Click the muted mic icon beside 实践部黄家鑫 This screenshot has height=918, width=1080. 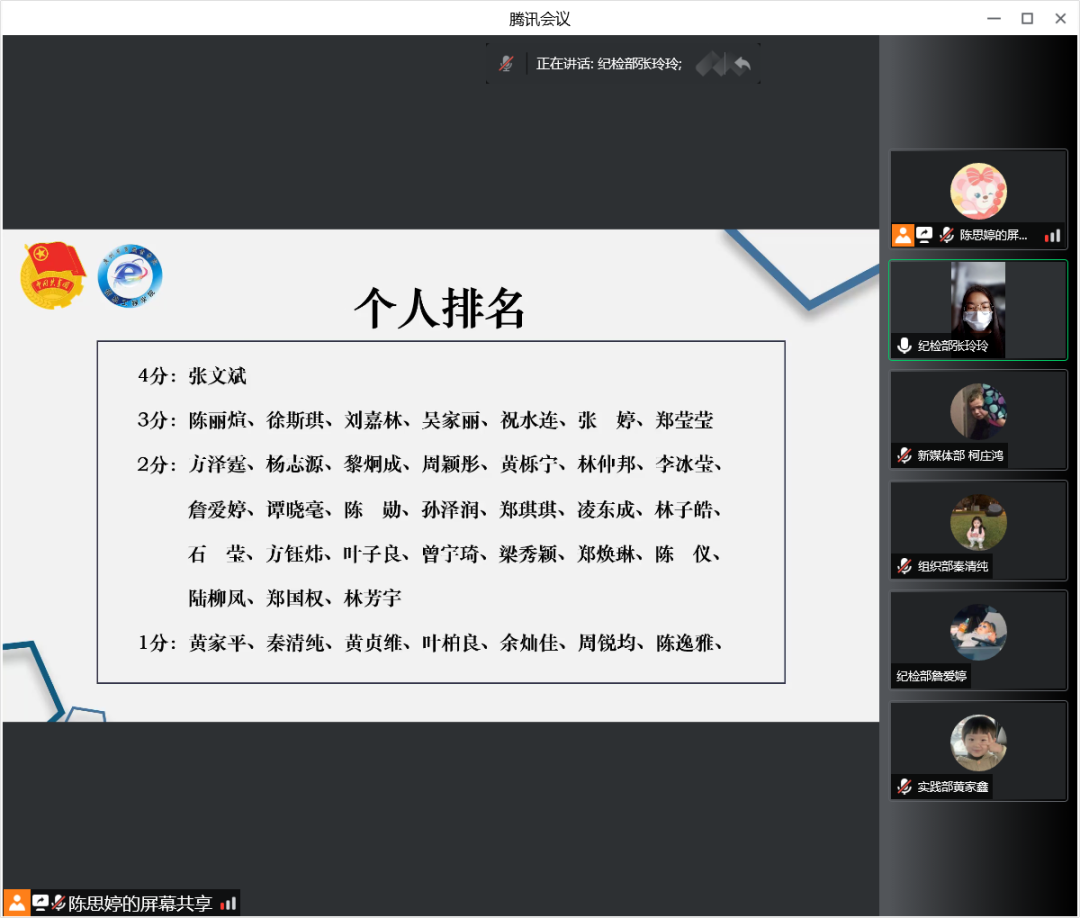pos(904,787)
